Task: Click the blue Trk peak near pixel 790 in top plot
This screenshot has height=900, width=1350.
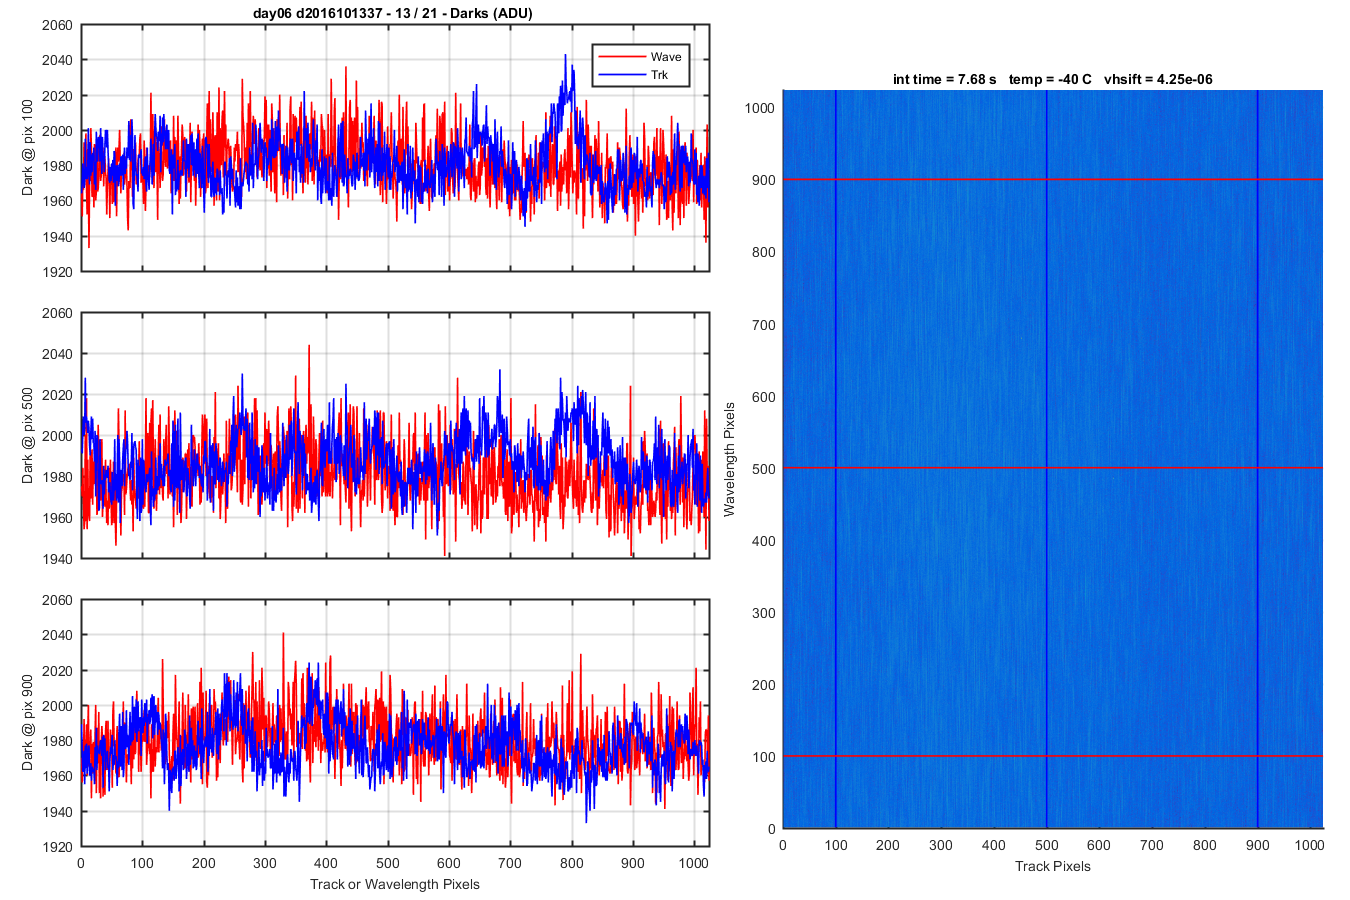Action: pyautogui.click(x=565, y=58)
